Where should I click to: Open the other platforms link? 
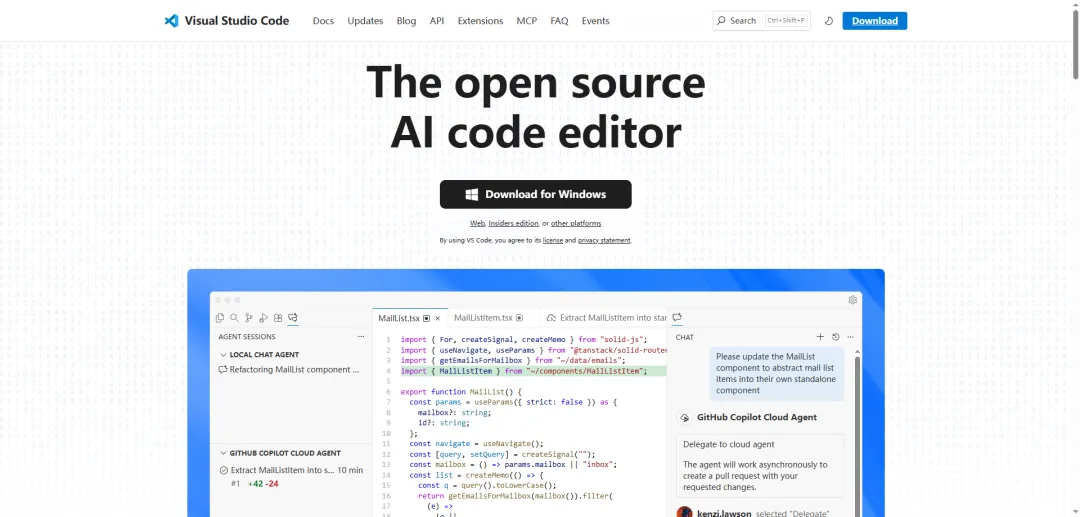coord(576,223)
